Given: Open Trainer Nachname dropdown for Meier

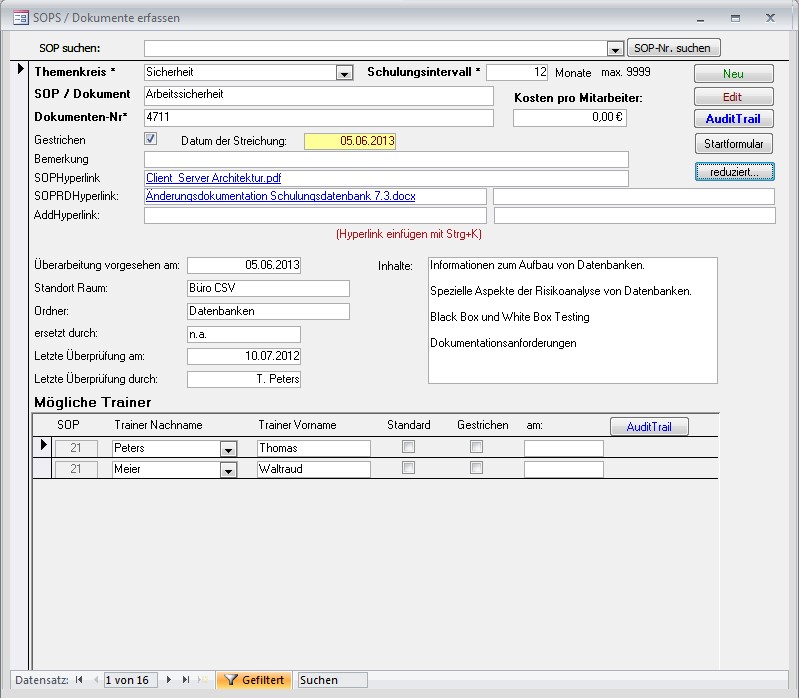Looking at the screenshot, I should 228,470.
